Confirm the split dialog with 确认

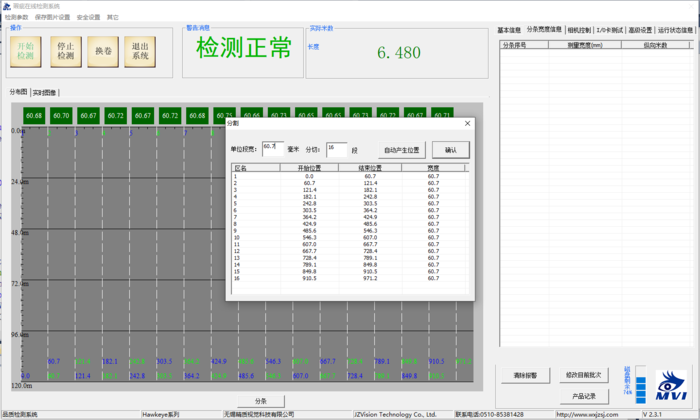click(x=450, y=149)
